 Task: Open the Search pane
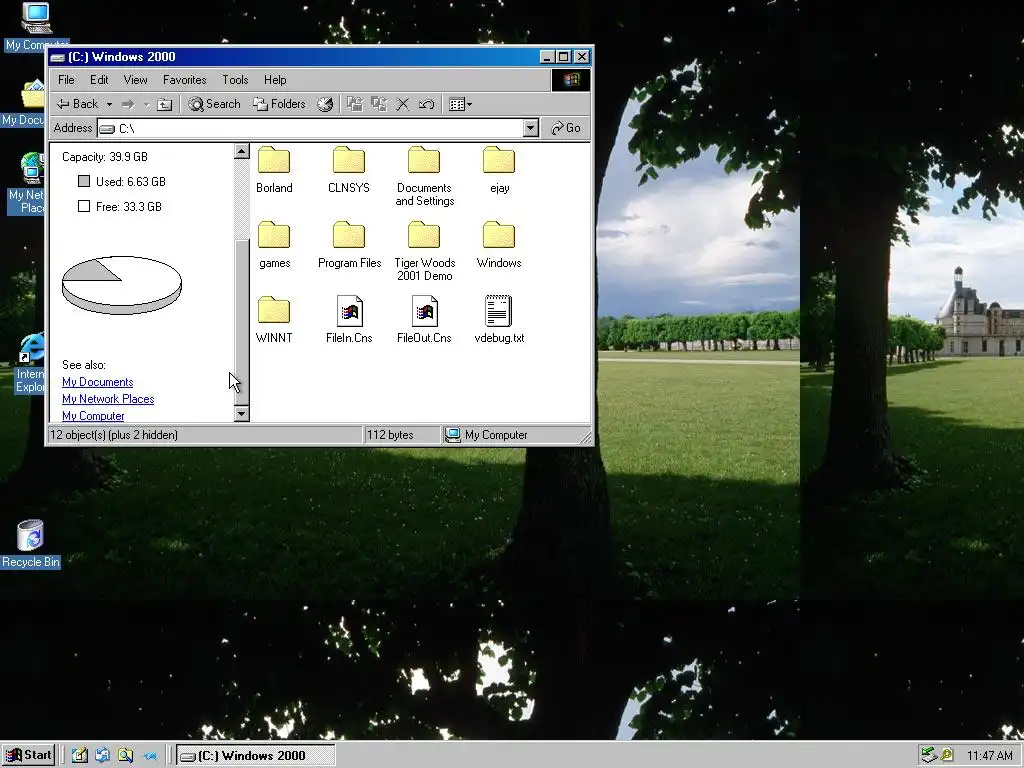click(x=215, y=104)
